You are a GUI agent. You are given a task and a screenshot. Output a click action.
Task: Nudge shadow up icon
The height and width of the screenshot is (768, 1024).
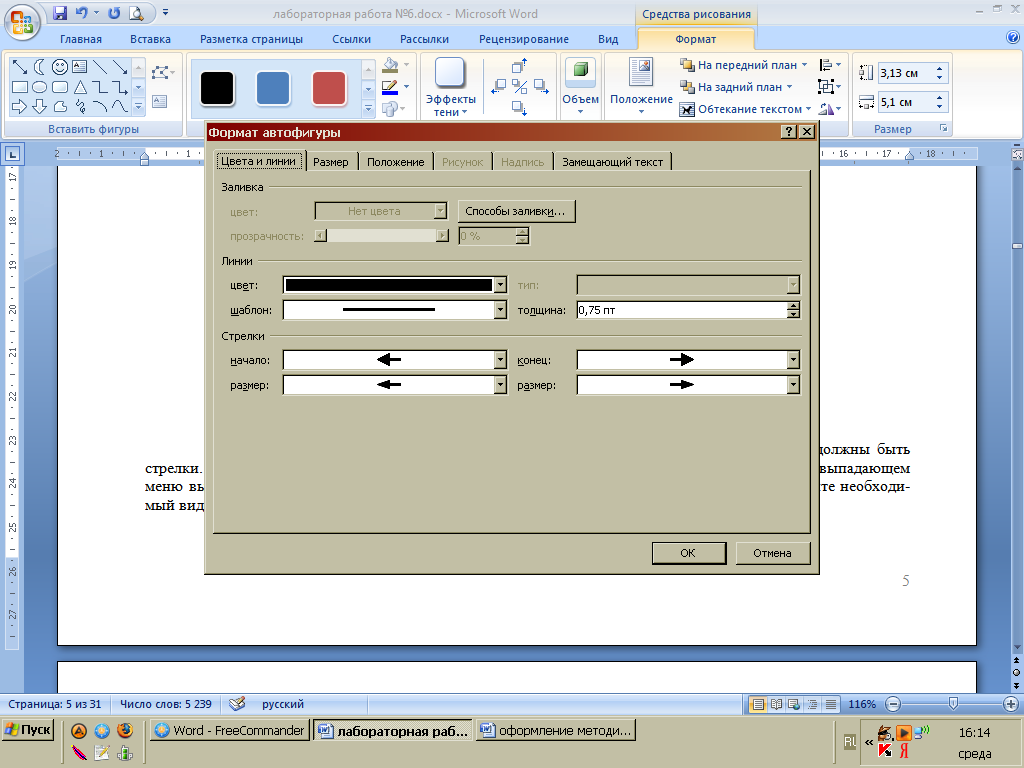(520, 65)
